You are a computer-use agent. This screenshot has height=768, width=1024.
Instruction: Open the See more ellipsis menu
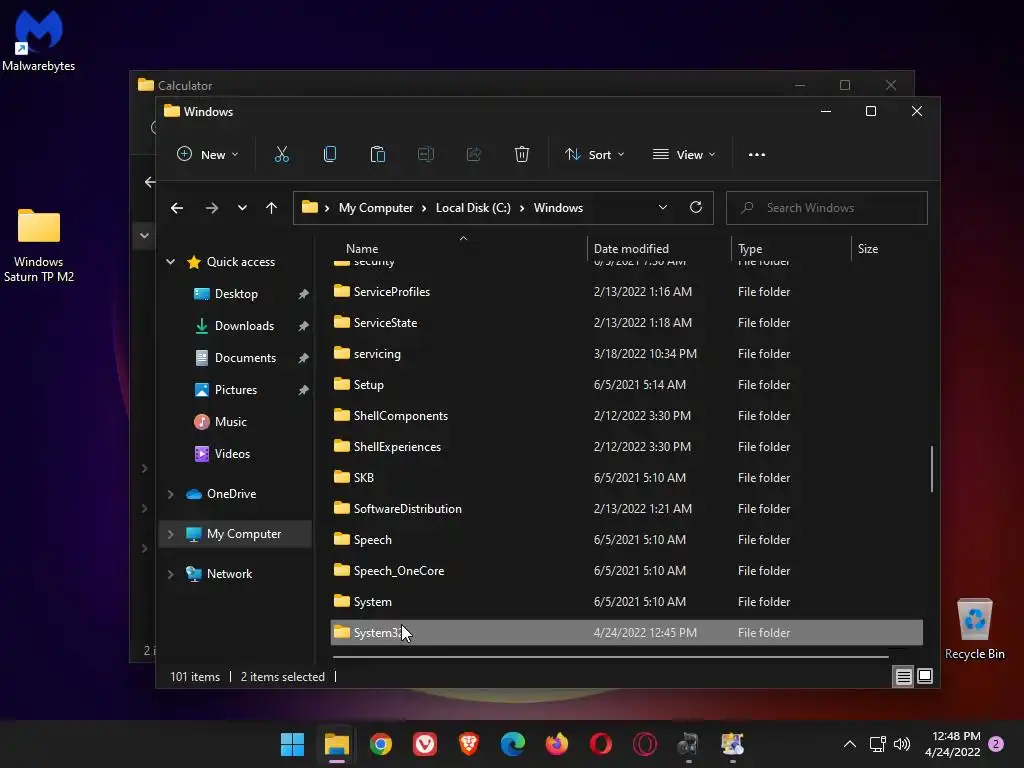pos(757,155)
